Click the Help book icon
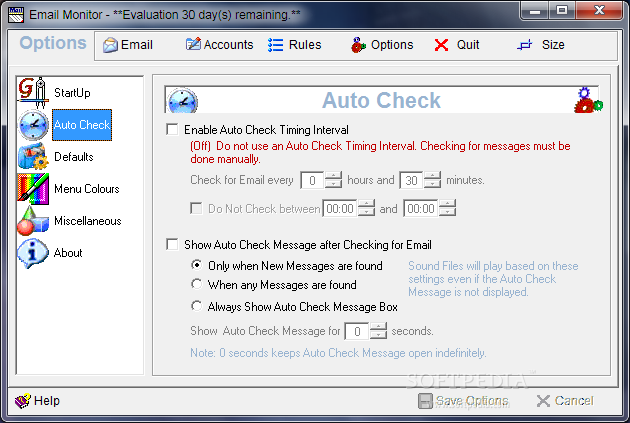This screenshot has width=630, height=423. 22,401
